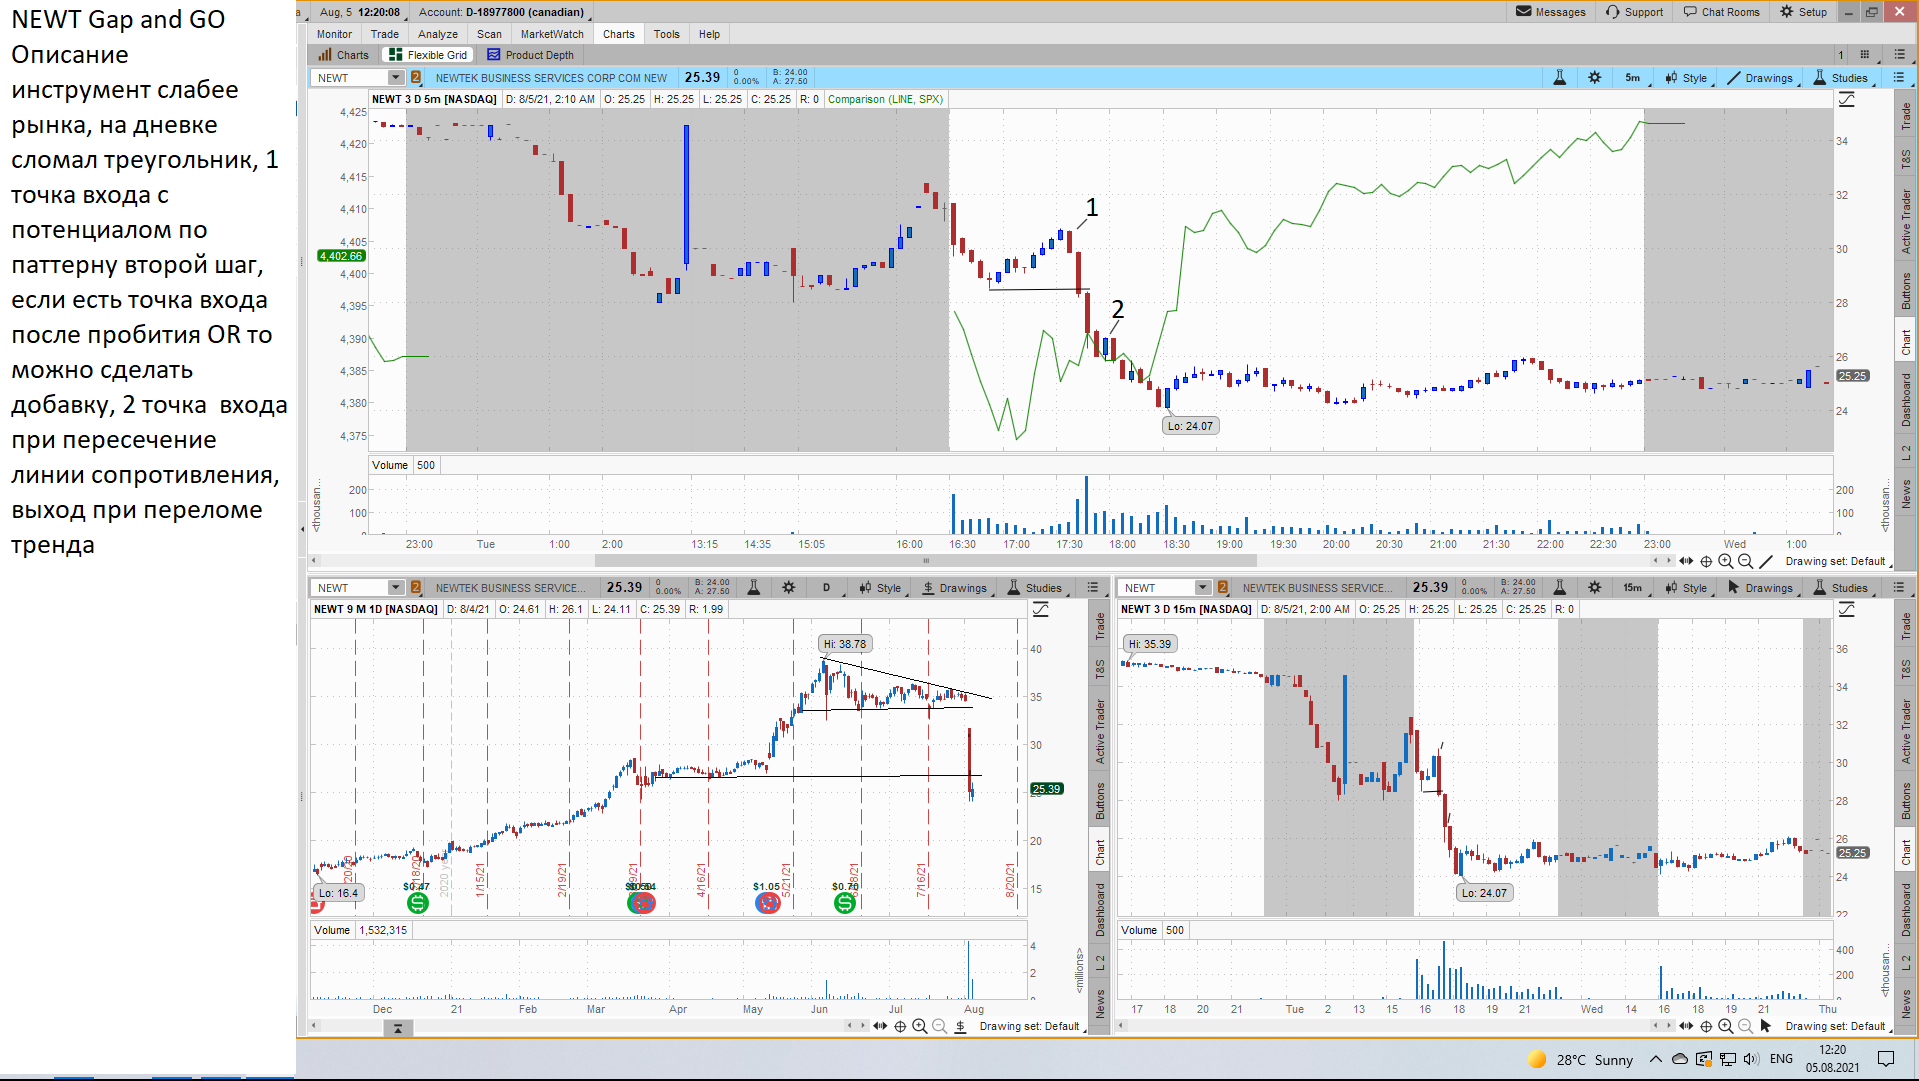Click the red-blue earnings marker near $1.05
Screen dimensions: 1919x1081
pos(767,903)
